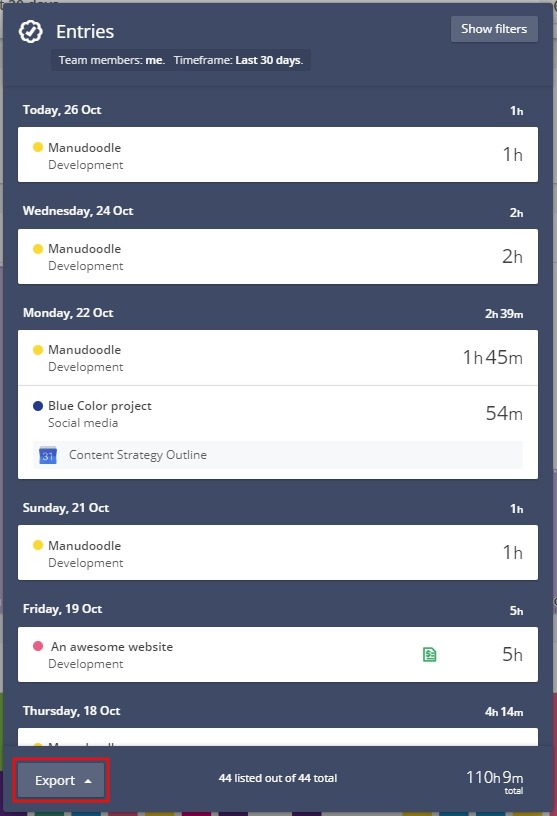Click the pink dot of An awesome website
This screenshot has height=816, width=557.
(x=37, y=646)
